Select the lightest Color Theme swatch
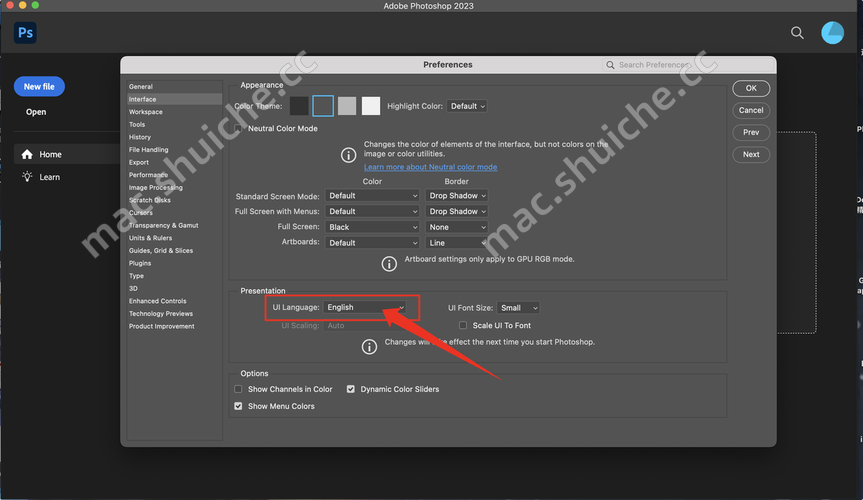The image size is (863, 500). pos(371,106)
